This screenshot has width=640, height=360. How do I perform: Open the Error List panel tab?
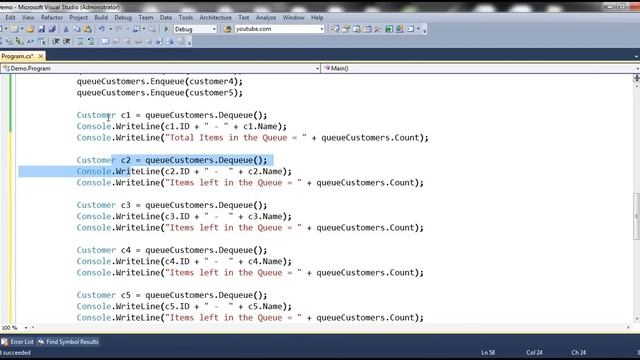tap(18, 342)
